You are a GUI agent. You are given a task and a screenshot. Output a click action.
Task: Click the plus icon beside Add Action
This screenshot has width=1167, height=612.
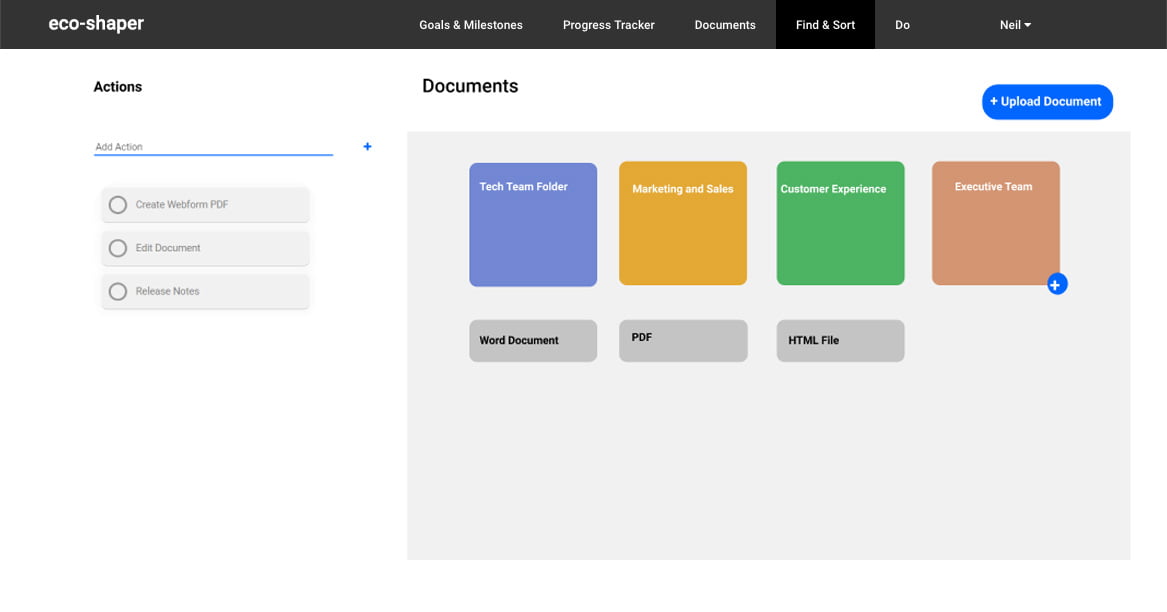point(367,147)
